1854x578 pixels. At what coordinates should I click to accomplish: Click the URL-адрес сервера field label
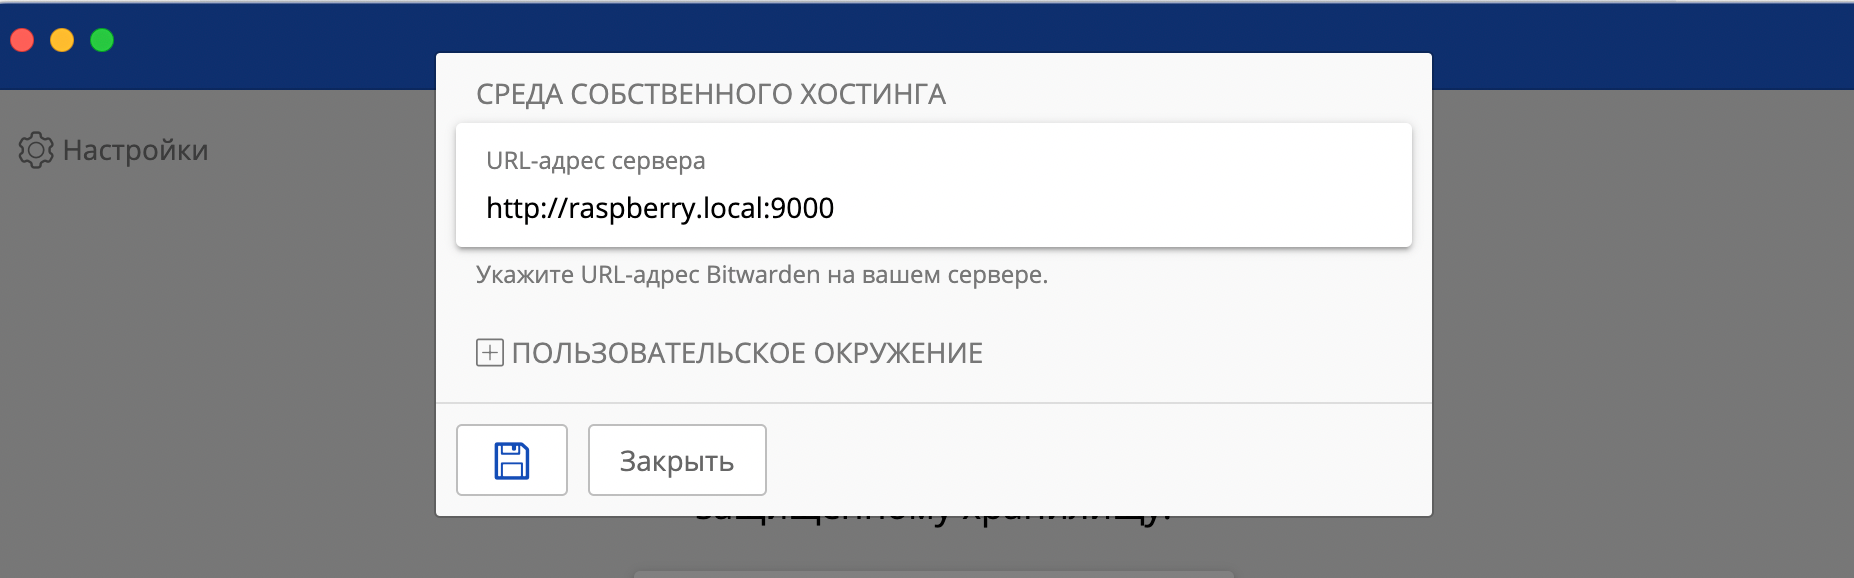[x=595, y=161]
